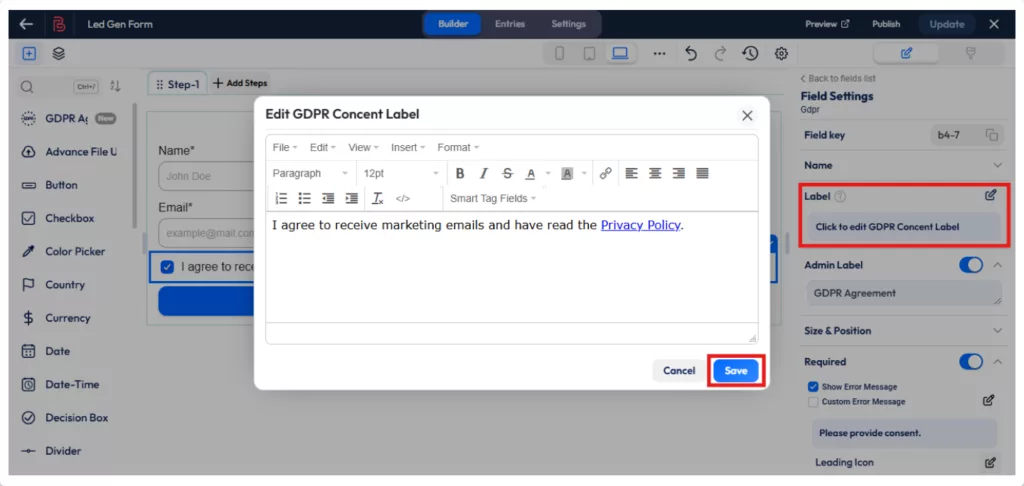Increase indent in the editor
The height and width of the screenshot is (486, 1024).
tap(351, 198)
